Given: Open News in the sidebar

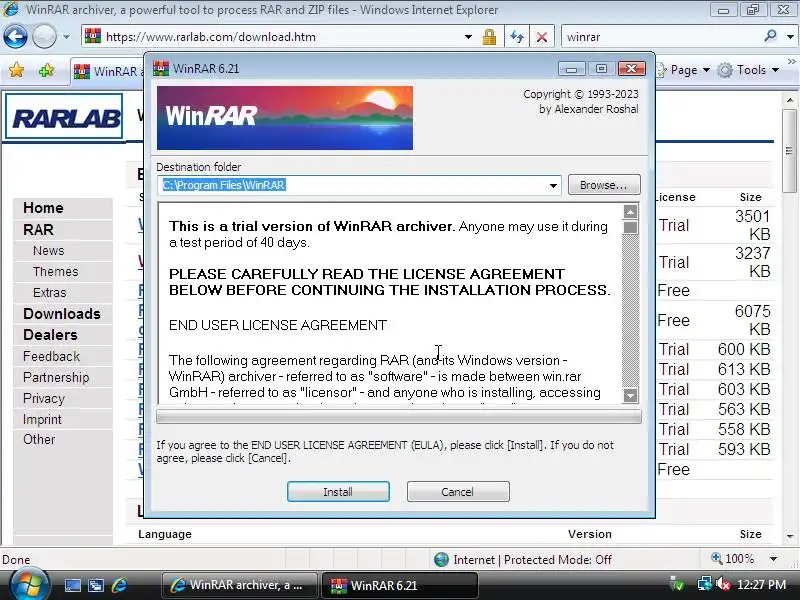Looking at the screenshot, I should (x=48, y=251).
